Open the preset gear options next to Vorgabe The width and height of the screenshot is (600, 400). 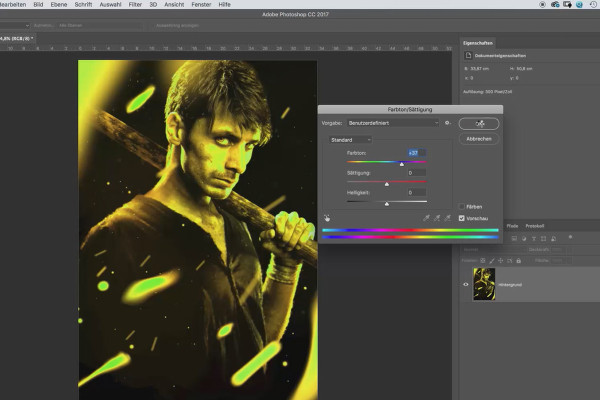[447, 123]
